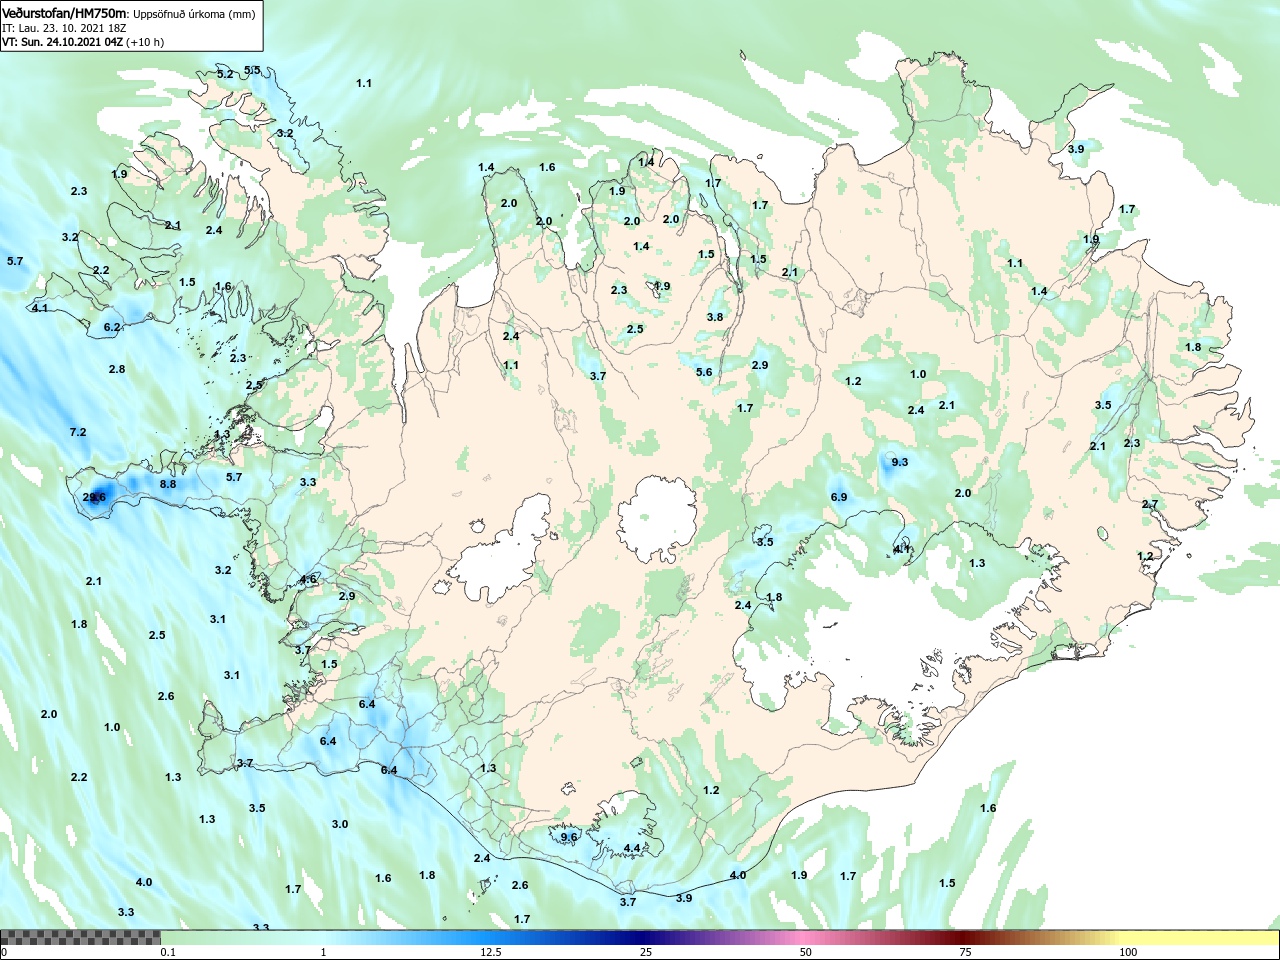Click the 6.2 precipitation value

pos(112,327)
